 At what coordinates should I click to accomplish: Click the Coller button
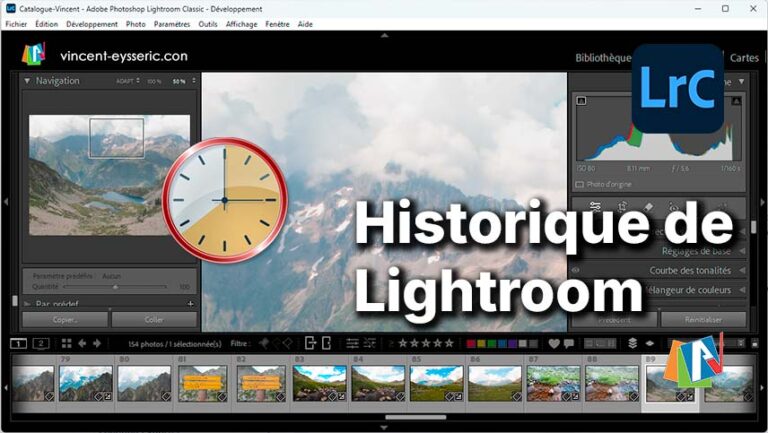click(x=154, y=320)
